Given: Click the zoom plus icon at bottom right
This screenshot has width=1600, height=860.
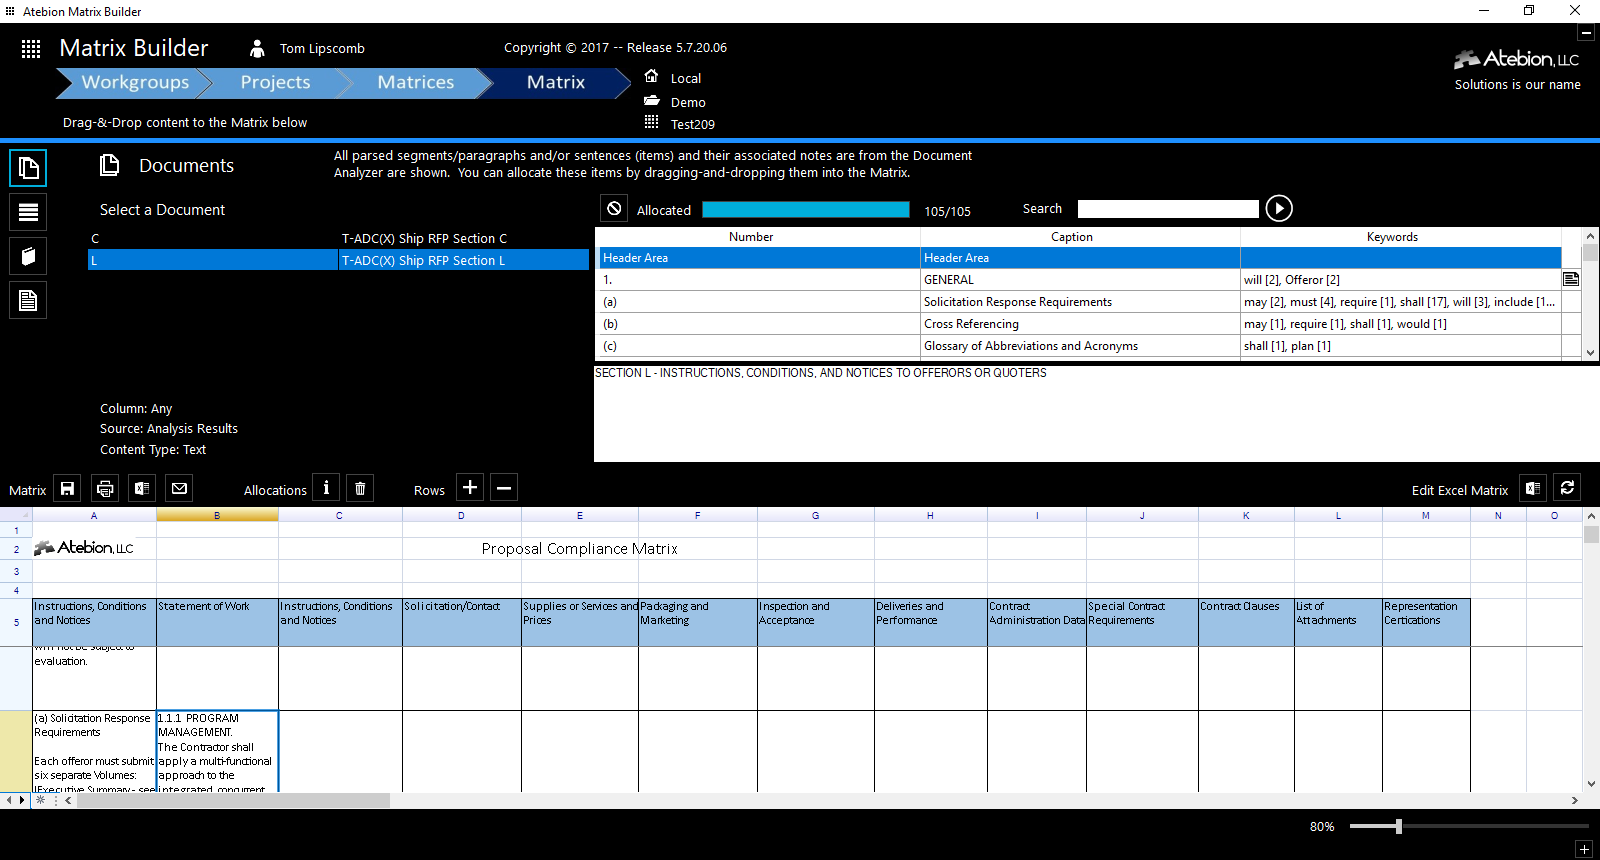Looking at the screenshot, I should click(x=1584, y=849).
